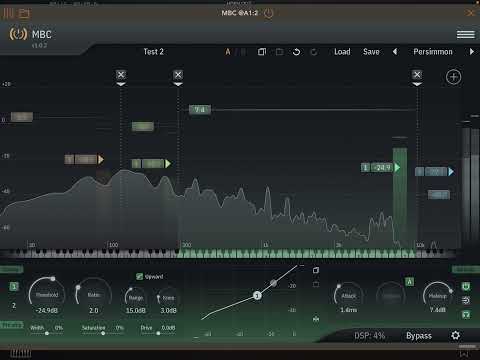Click the Bypass button
Viewport: 480px width, 360px height.
pyautogui.click(x=419, y=336)
